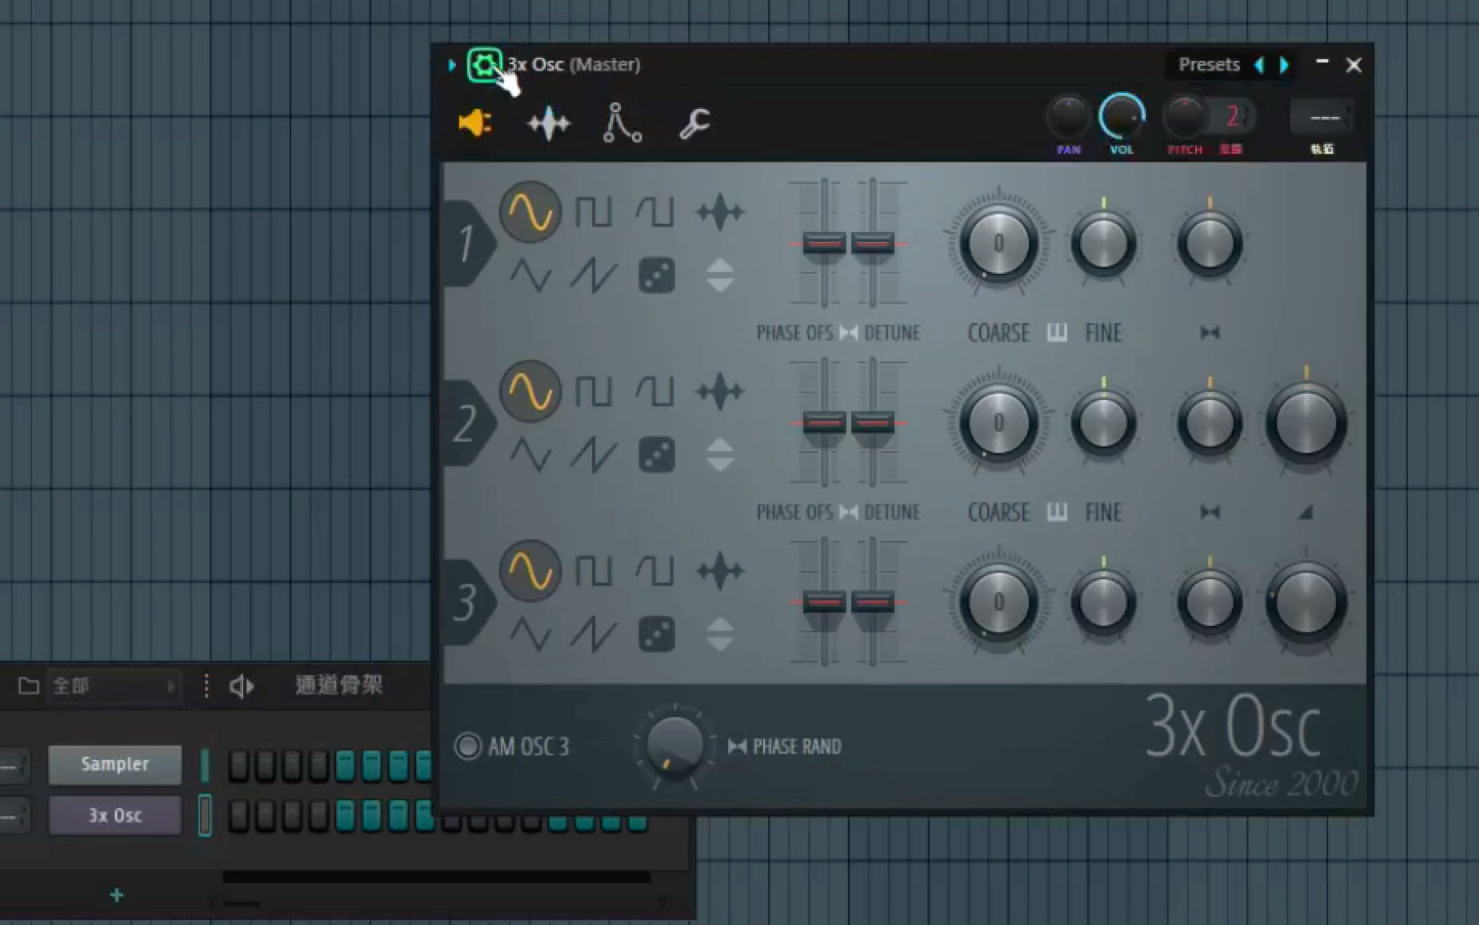Toggle invert arrows for oscillator 2
This screenshot has width=1479, height=925.
point(720,455)
